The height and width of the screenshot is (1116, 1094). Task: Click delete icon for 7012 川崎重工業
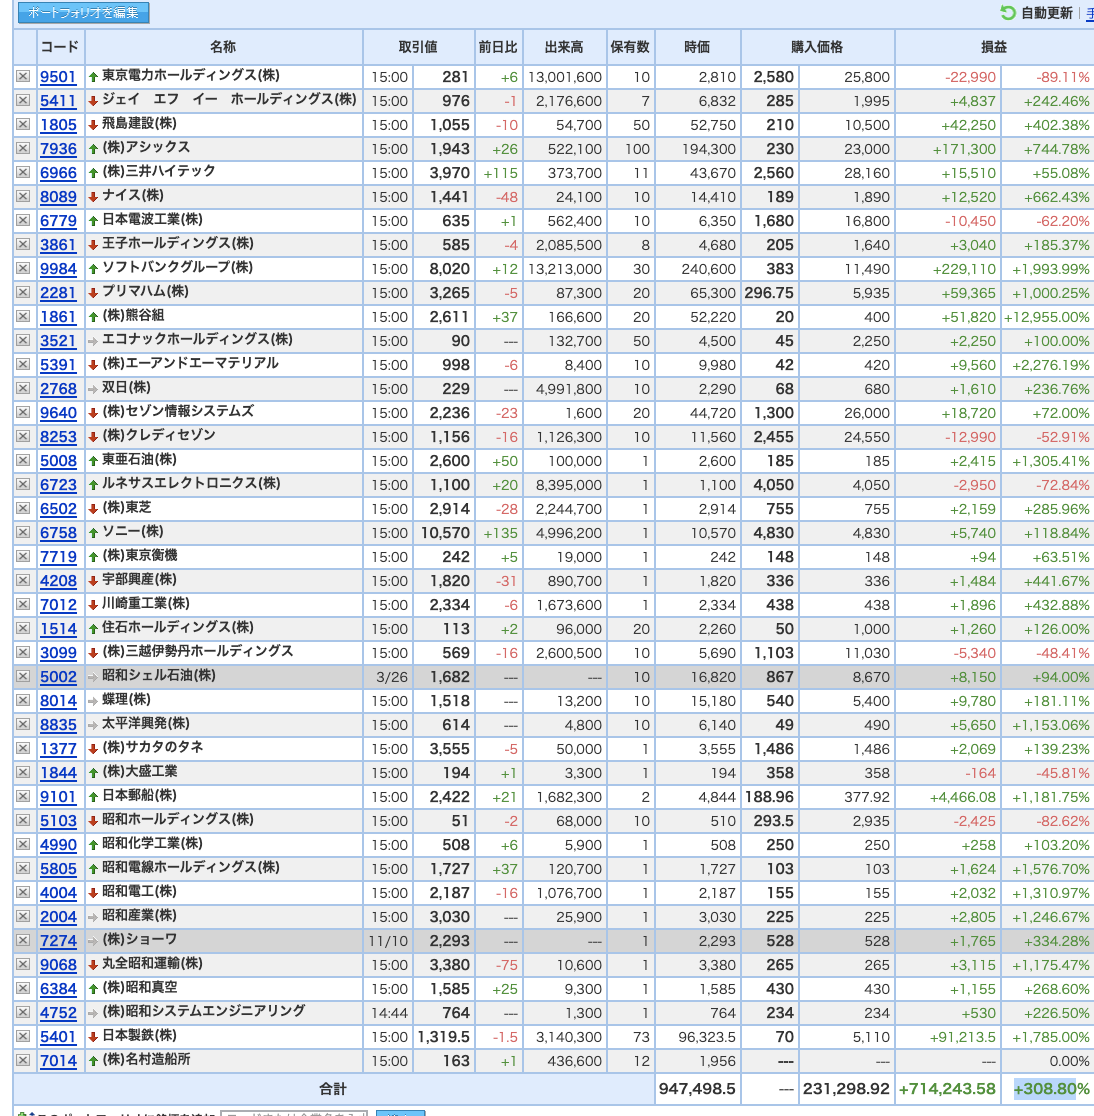click(23, 604)
